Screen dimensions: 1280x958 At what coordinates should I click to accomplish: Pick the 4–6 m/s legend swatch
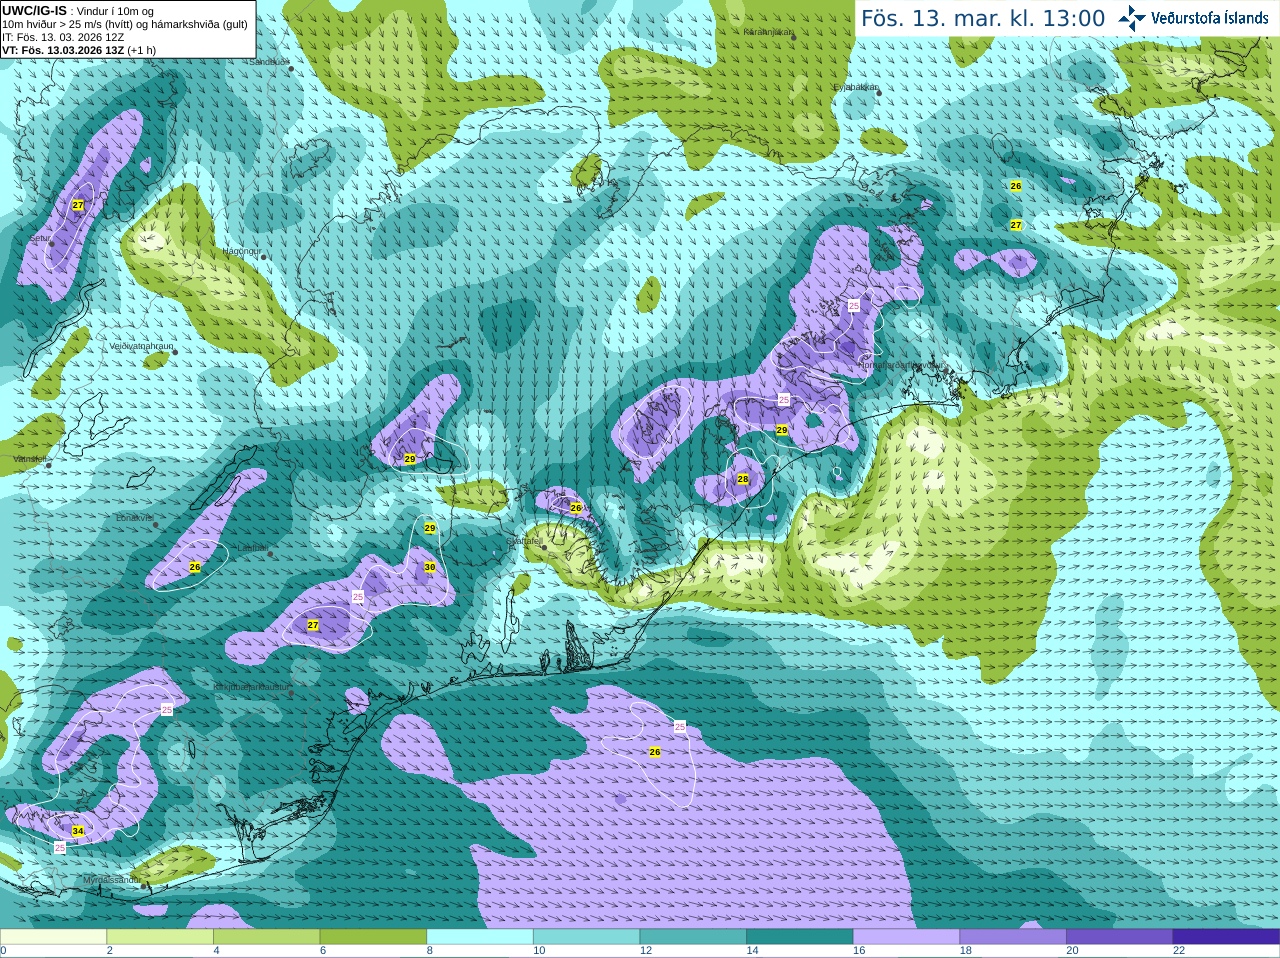267,937
